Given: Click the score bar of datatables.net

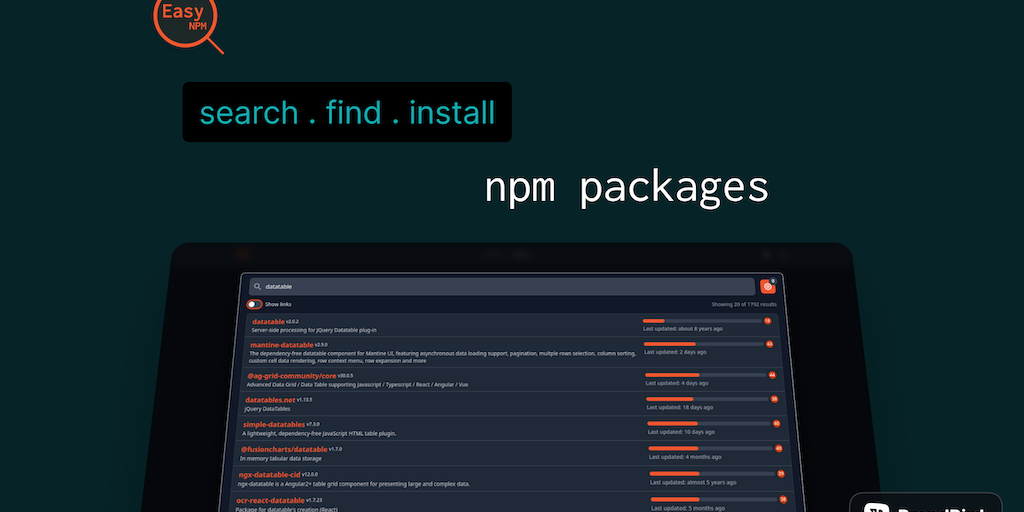Looking at the screenshot, I should tap(707, 399).
